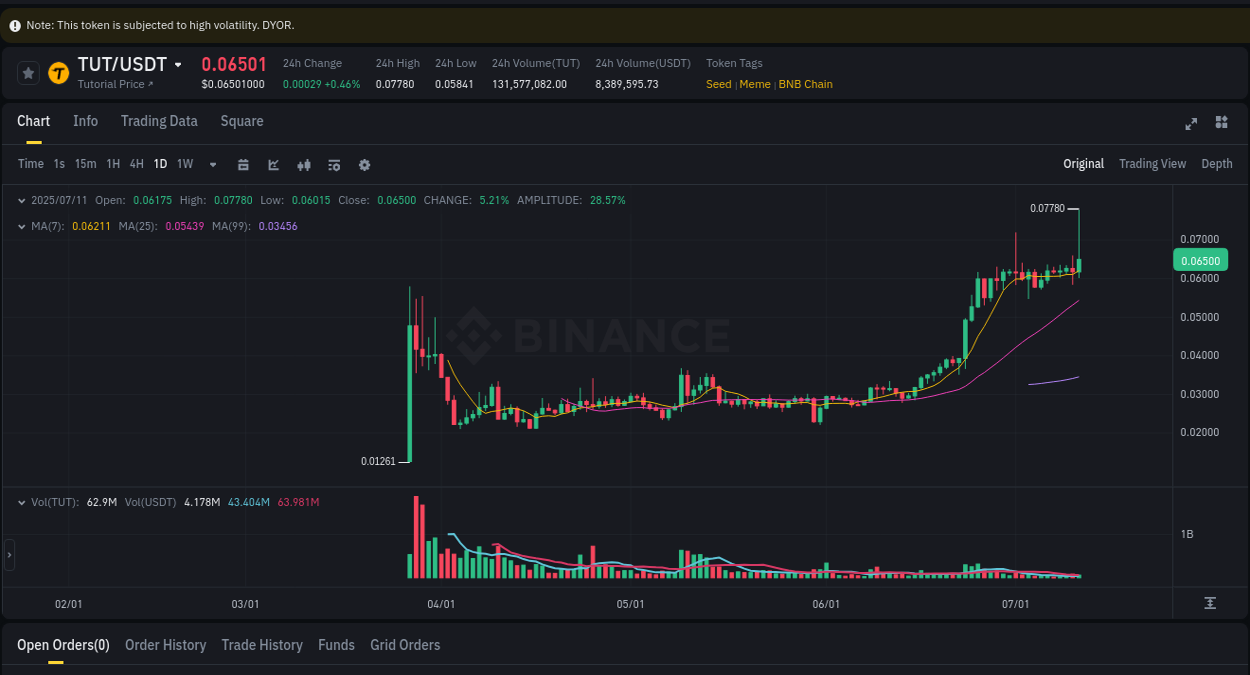Enable the 15m candle interval
Image resolution: width=1250 pixels, height=675 pixels.
pos(85,163)
